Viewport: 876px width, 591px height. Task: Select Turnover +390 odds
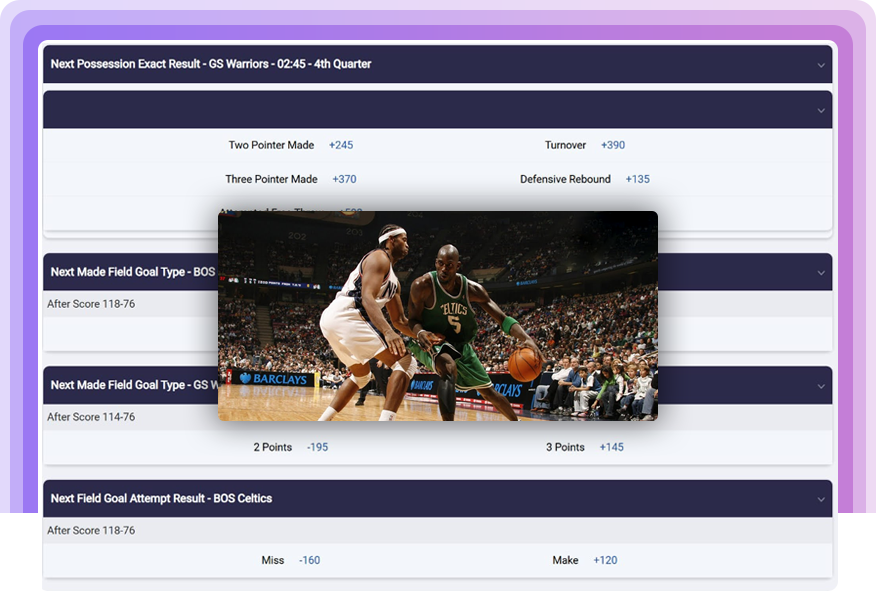(613, 145)
